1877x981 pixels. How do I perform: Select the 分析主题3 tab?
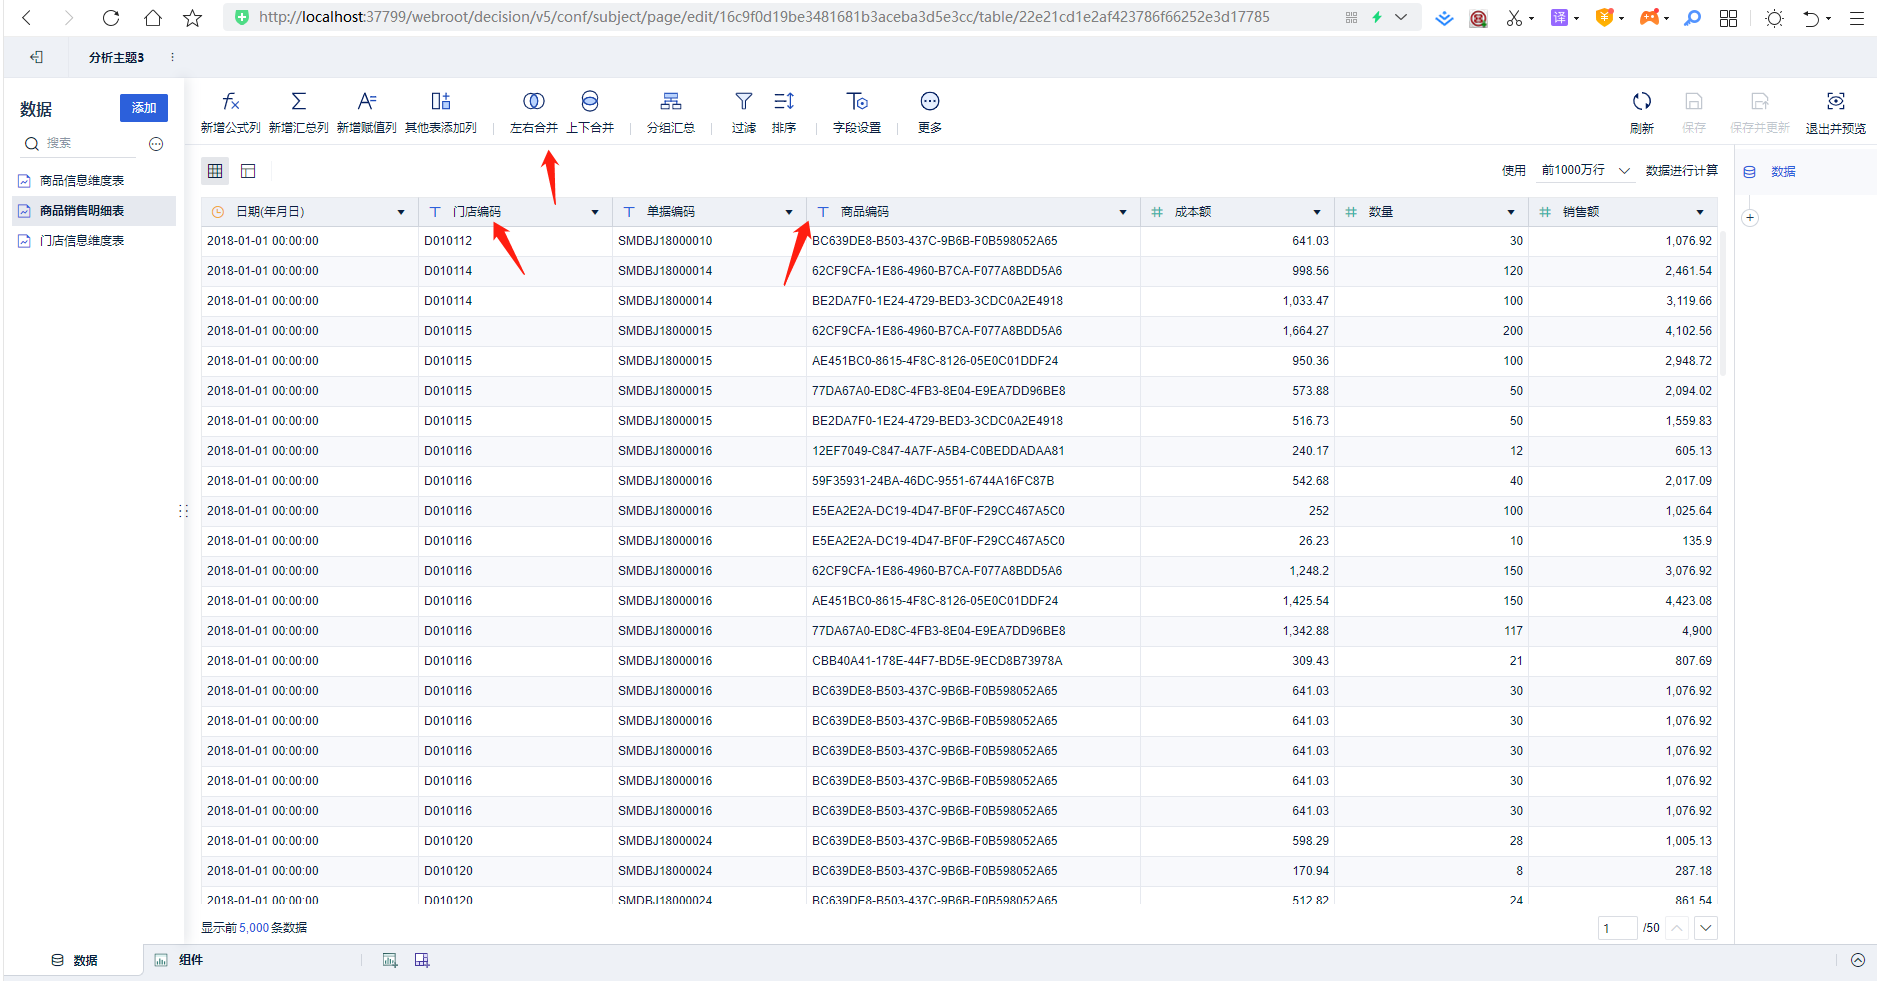click(x=116, y=58)
